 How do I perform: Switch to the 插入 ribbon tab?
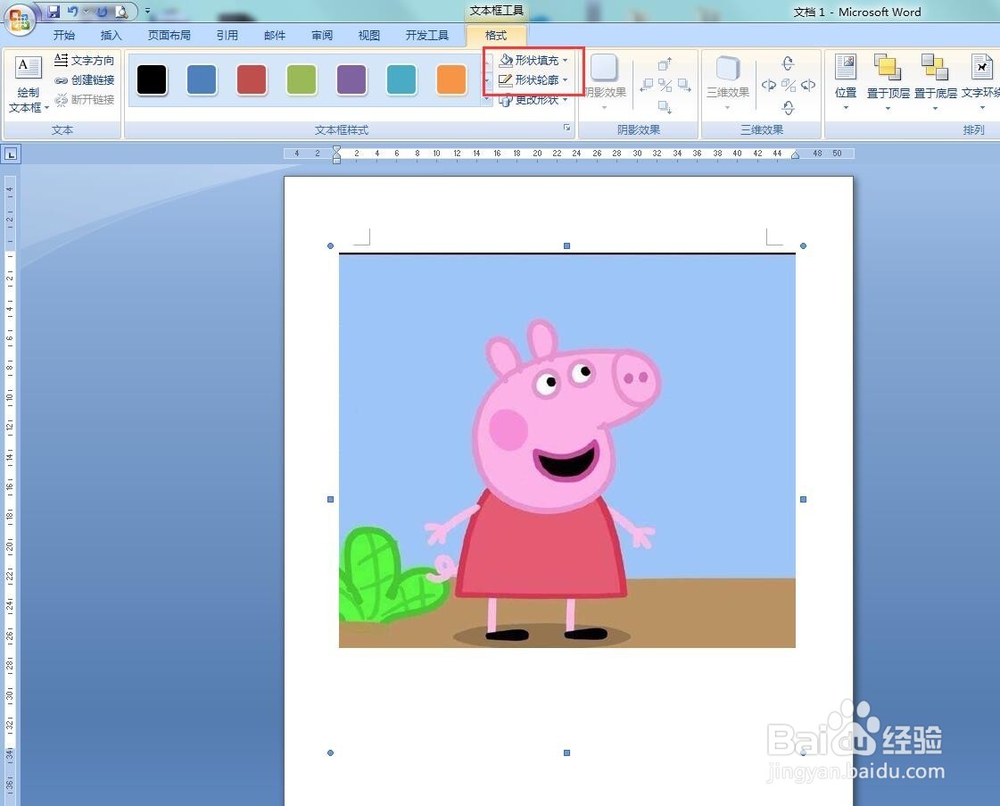tap(111, 35)
